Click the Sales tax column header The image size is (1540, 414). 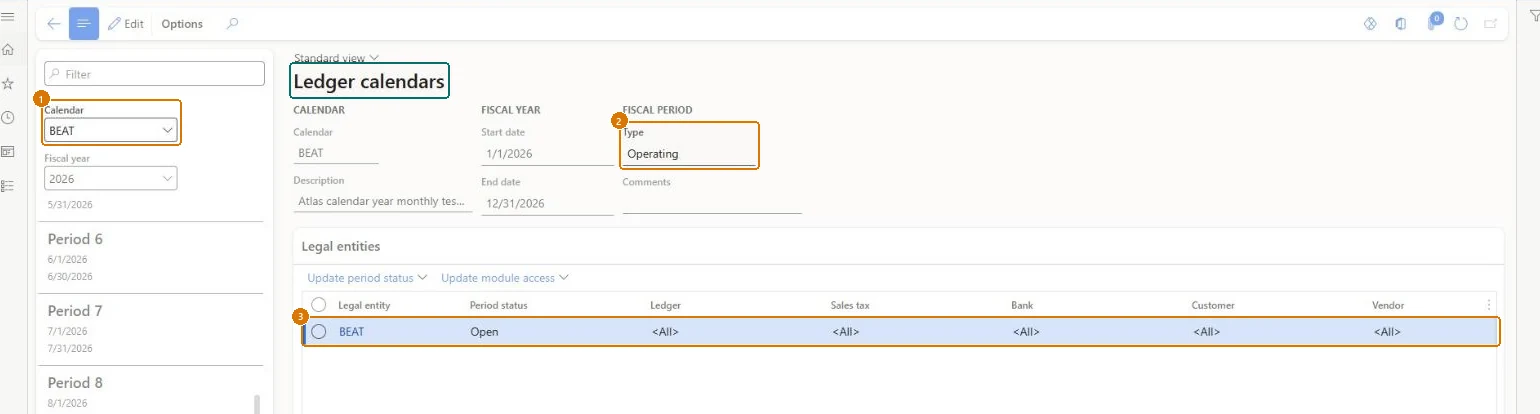click(851, 305)
